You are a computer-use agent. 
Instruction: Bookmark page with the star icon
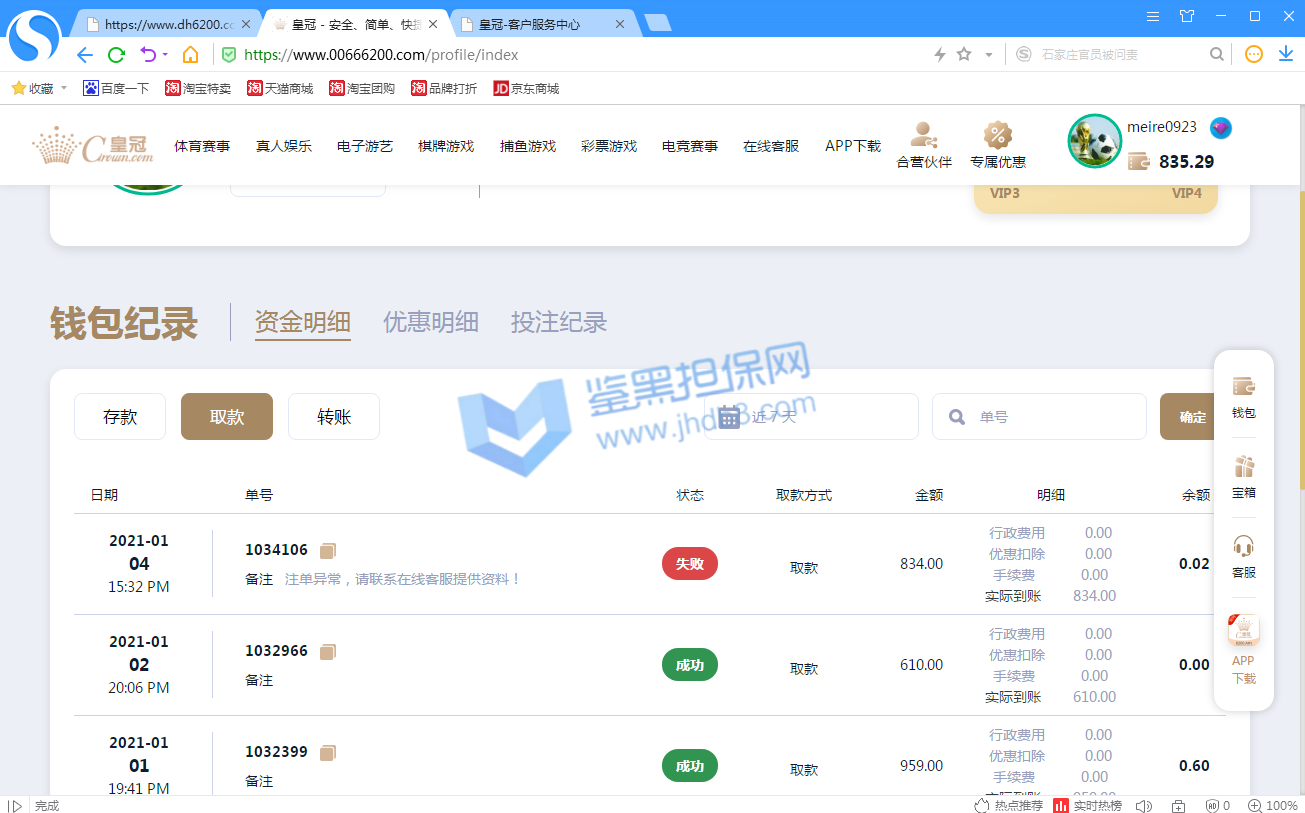(964, 55)
